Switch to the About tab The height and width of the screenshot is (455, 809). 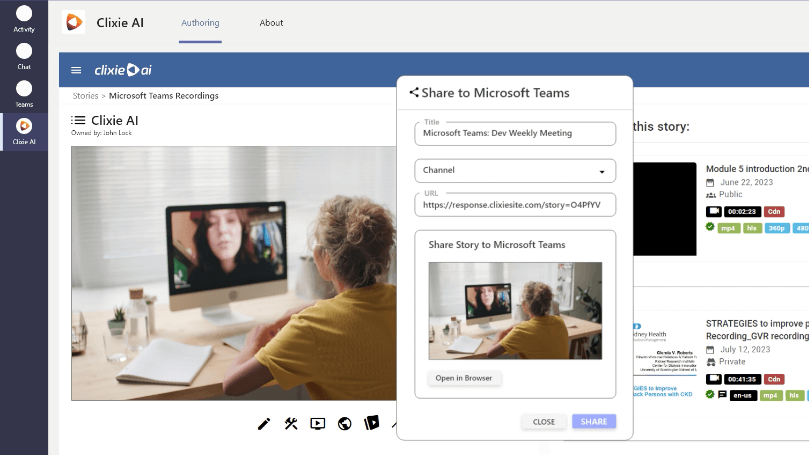tap(271, 23)
